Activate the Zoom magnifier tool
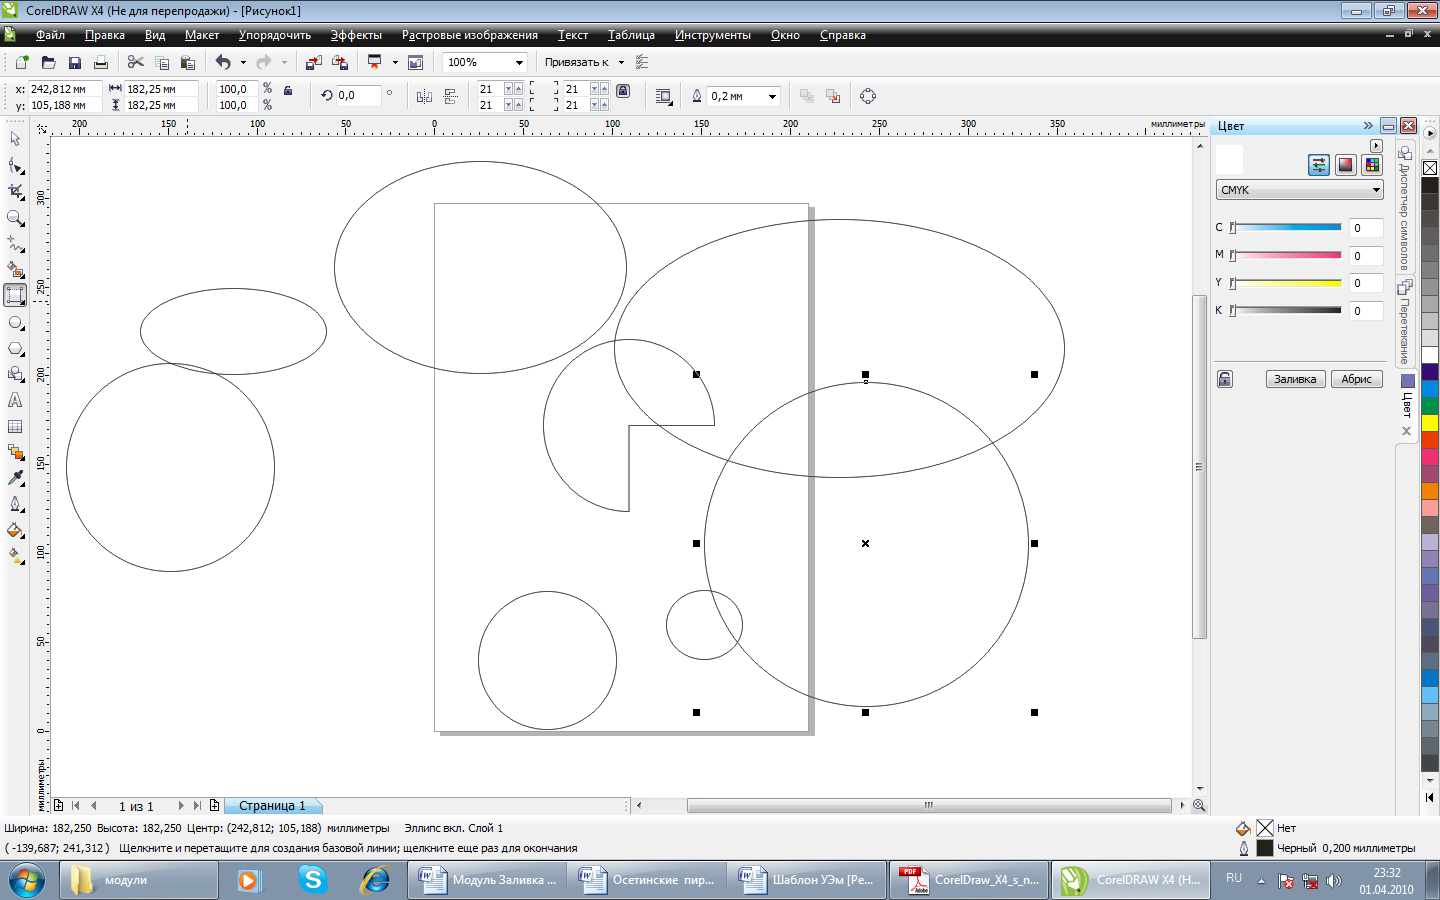The width and height of the screenshot is (1440, 900). pyautogui.click(x=15, y=218)
